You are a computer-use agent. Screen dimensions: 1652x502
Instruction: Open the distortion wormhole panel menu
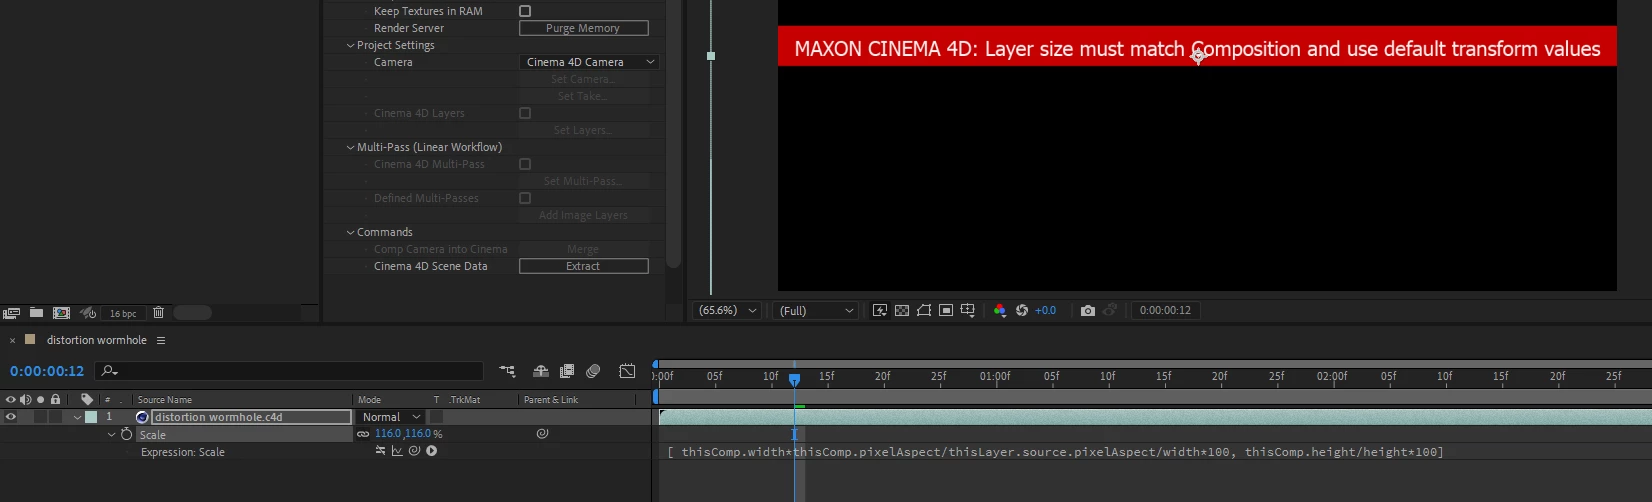click(161, 340)
